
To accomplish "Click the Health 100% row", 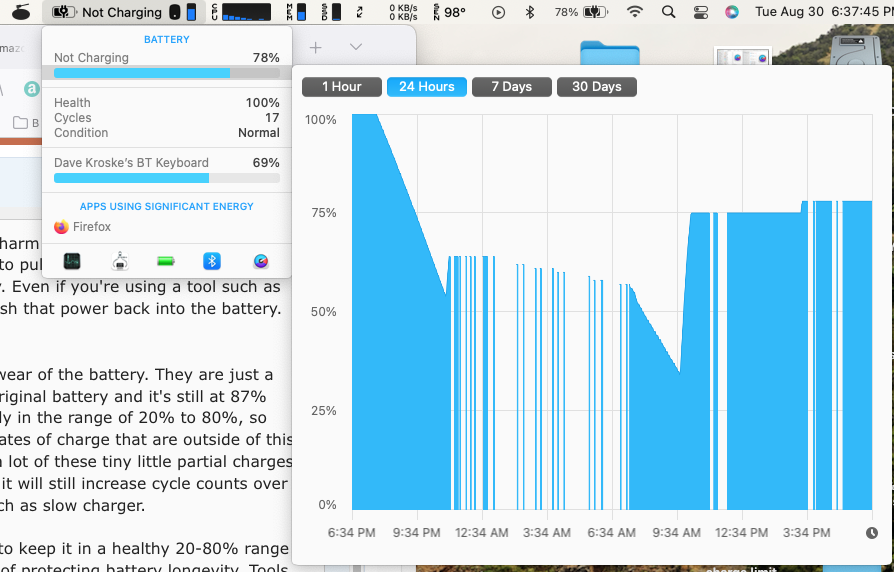I will pyautogui.click(x=166, y=103).
